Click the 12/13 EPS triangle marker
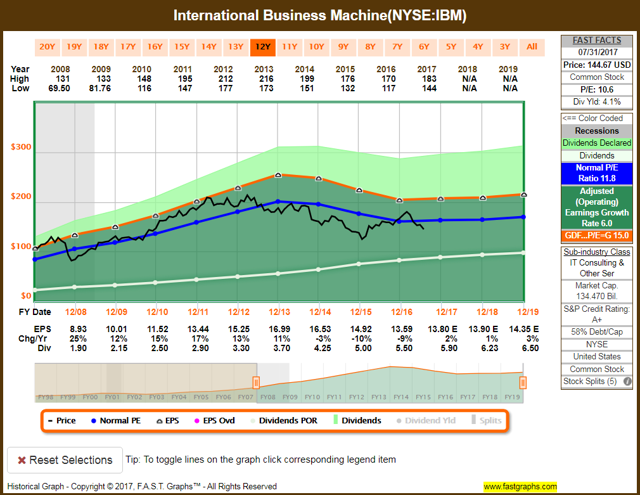This screenshot has width=640, height=495. (x=278, y=175)
